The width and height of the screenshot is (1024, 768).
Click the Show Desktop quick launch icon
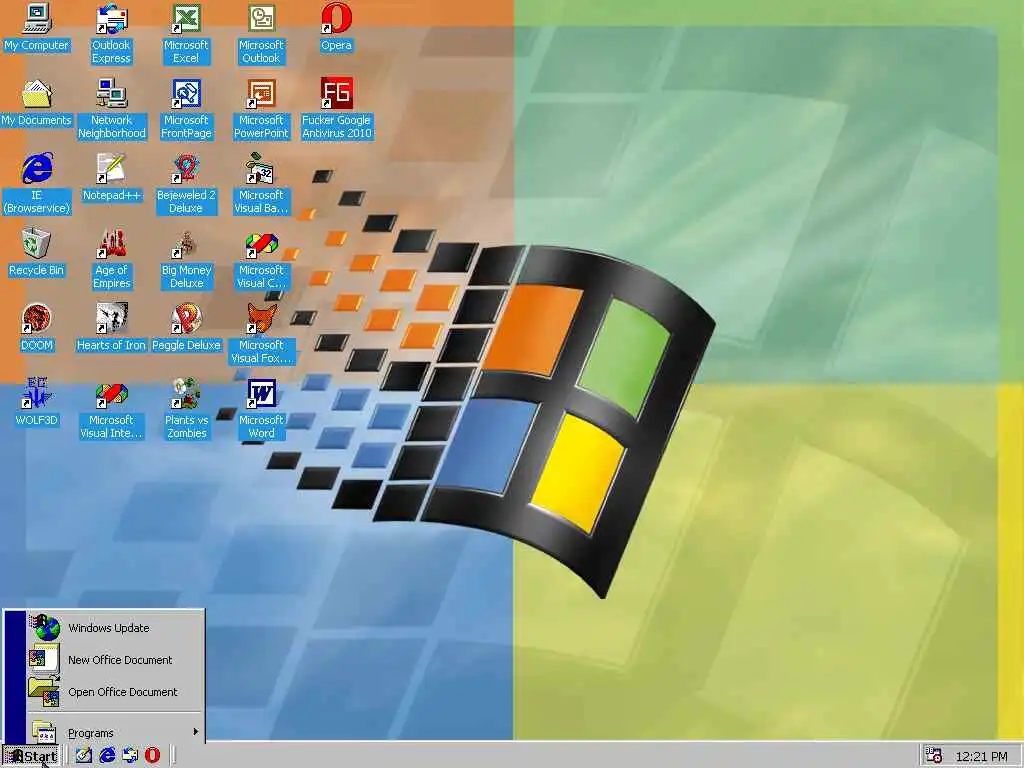(84, 756)
